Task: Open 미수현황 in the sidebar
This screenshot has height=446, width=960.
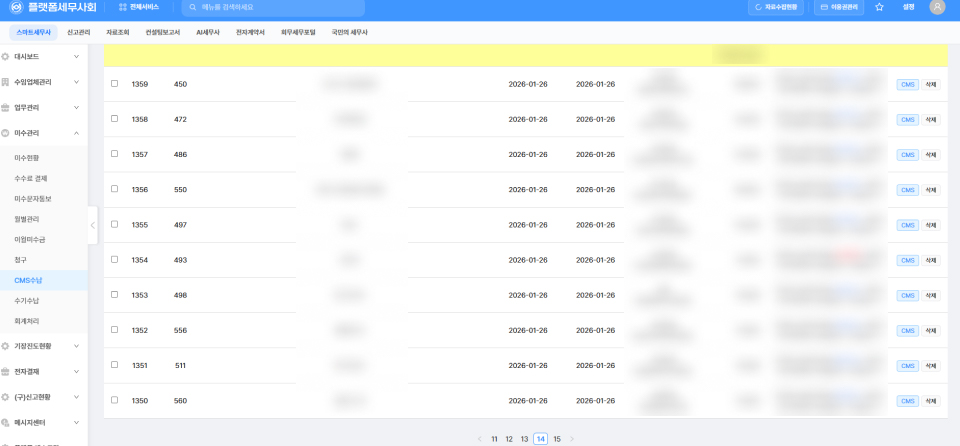Action: pyautogui.click(x=27, y=158)
